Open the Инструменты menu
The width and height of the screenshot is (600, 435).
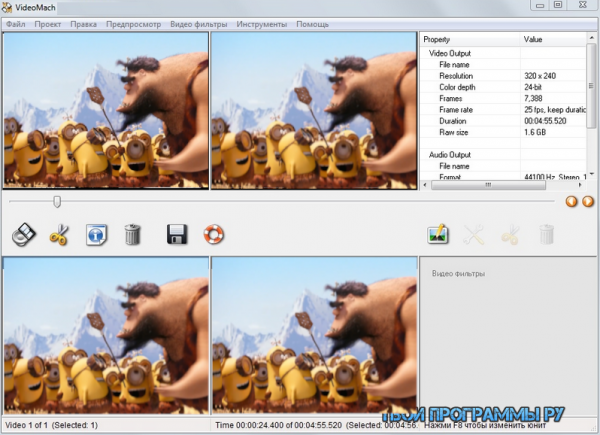(262, 24)
